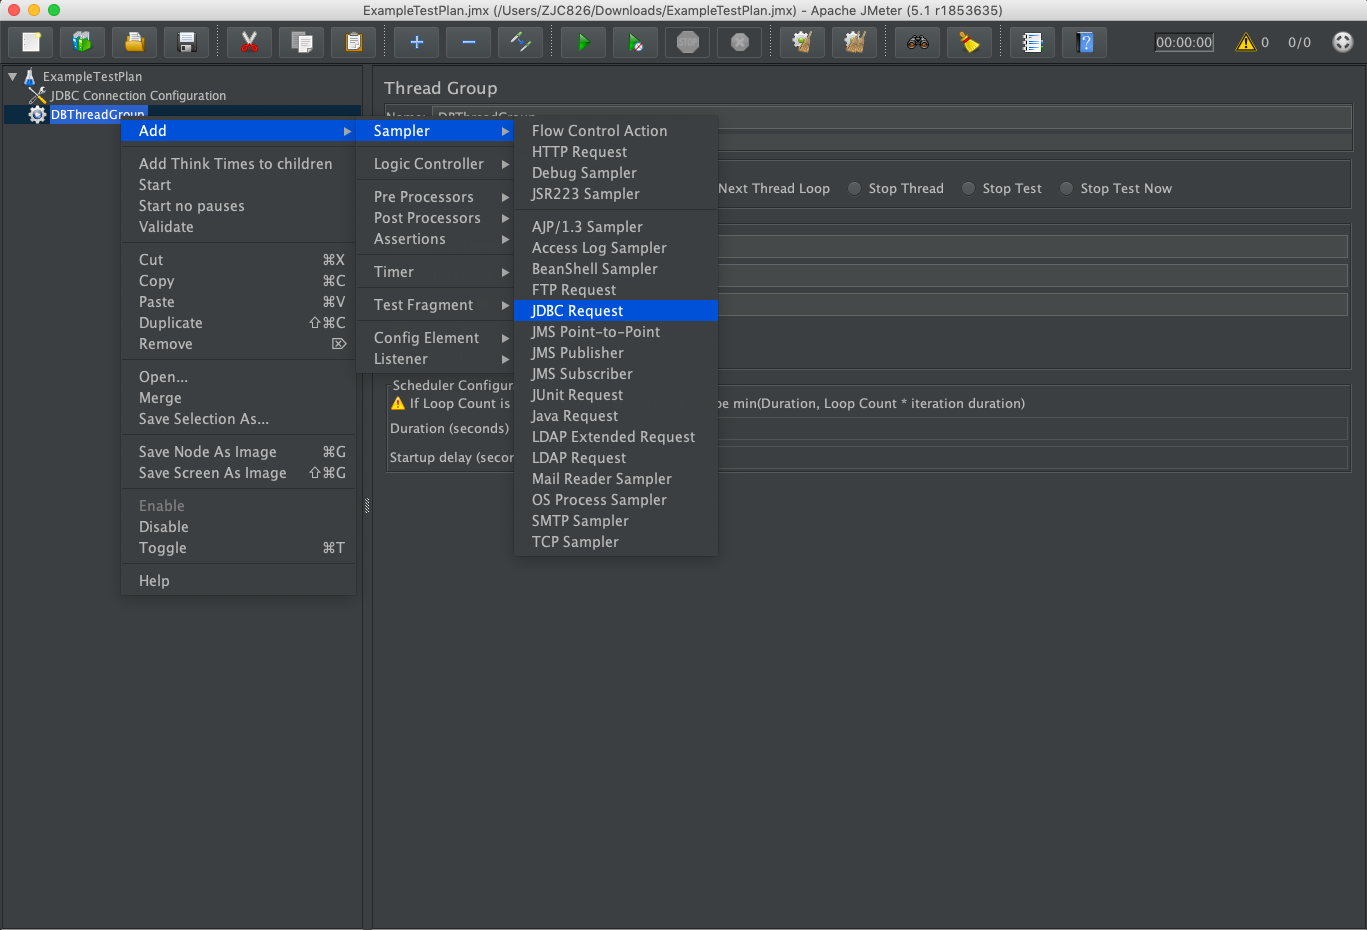
Task: Expand the Config Element submenu
Action: pos(435,338)
